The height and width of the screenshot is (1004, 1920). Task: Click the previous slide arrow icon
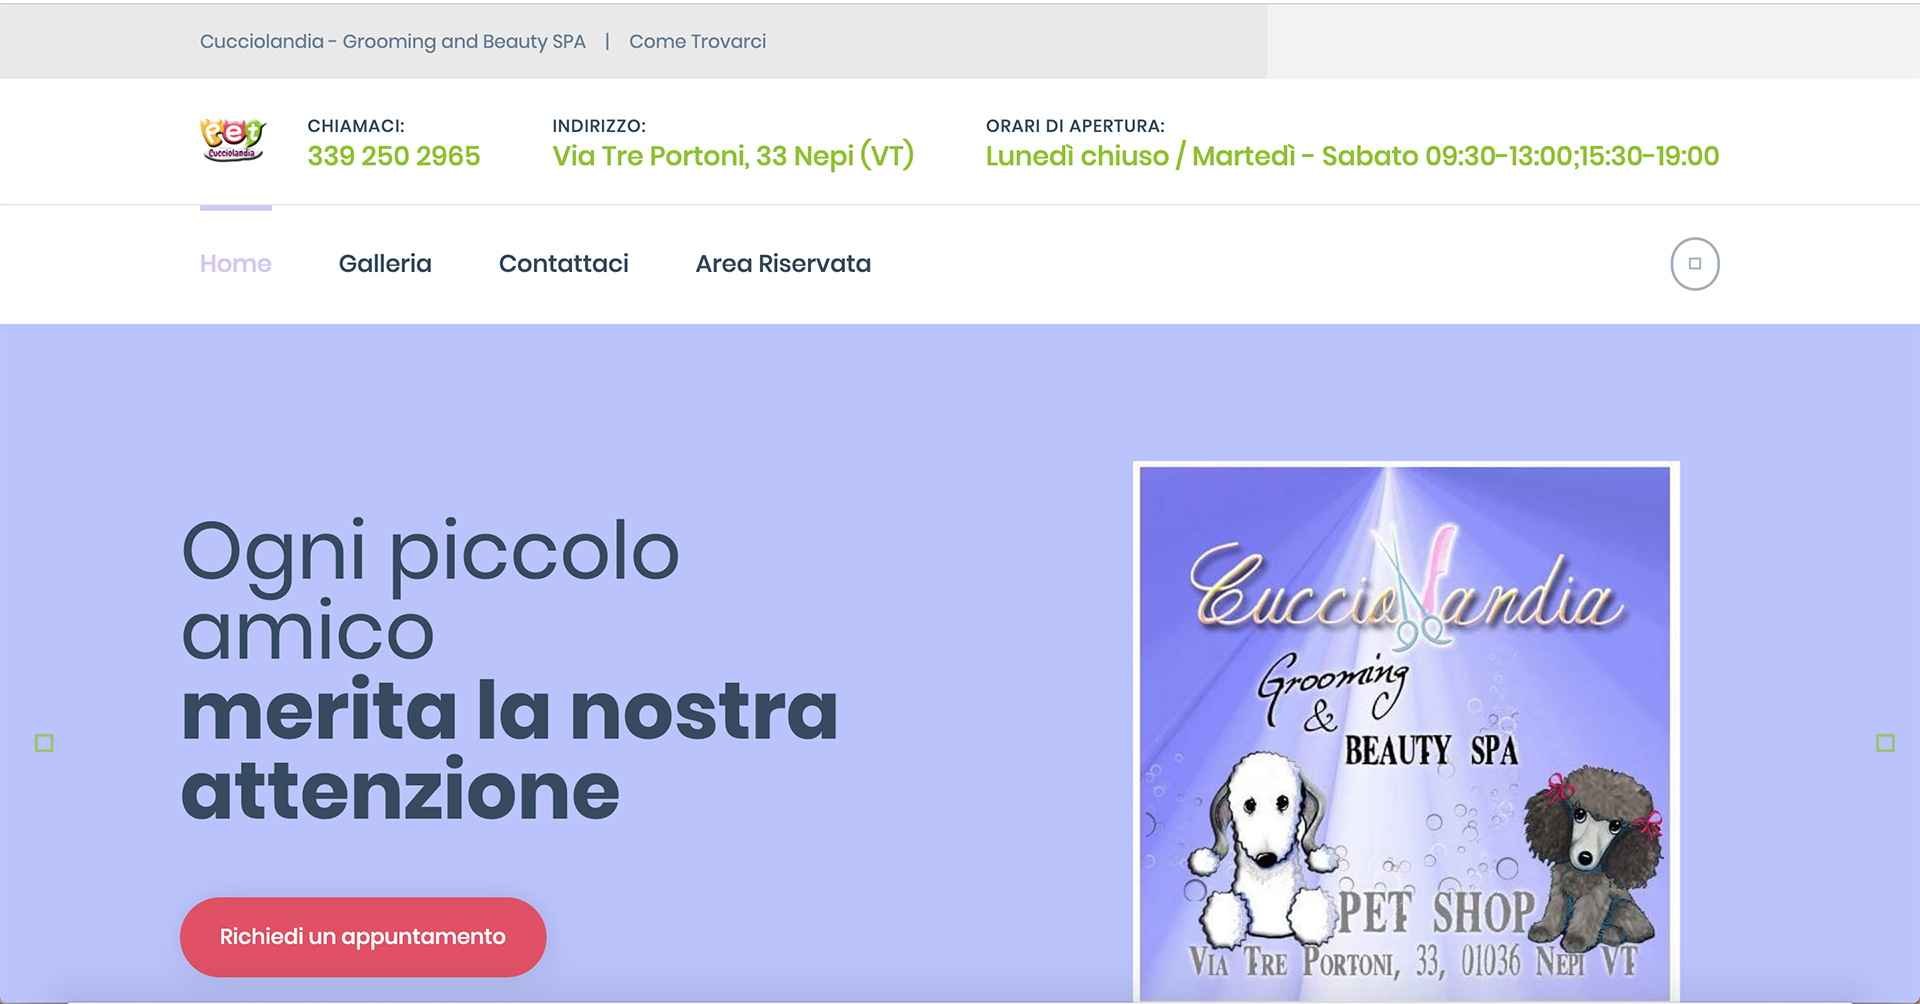pyautogui.click(x=44, y=743)
